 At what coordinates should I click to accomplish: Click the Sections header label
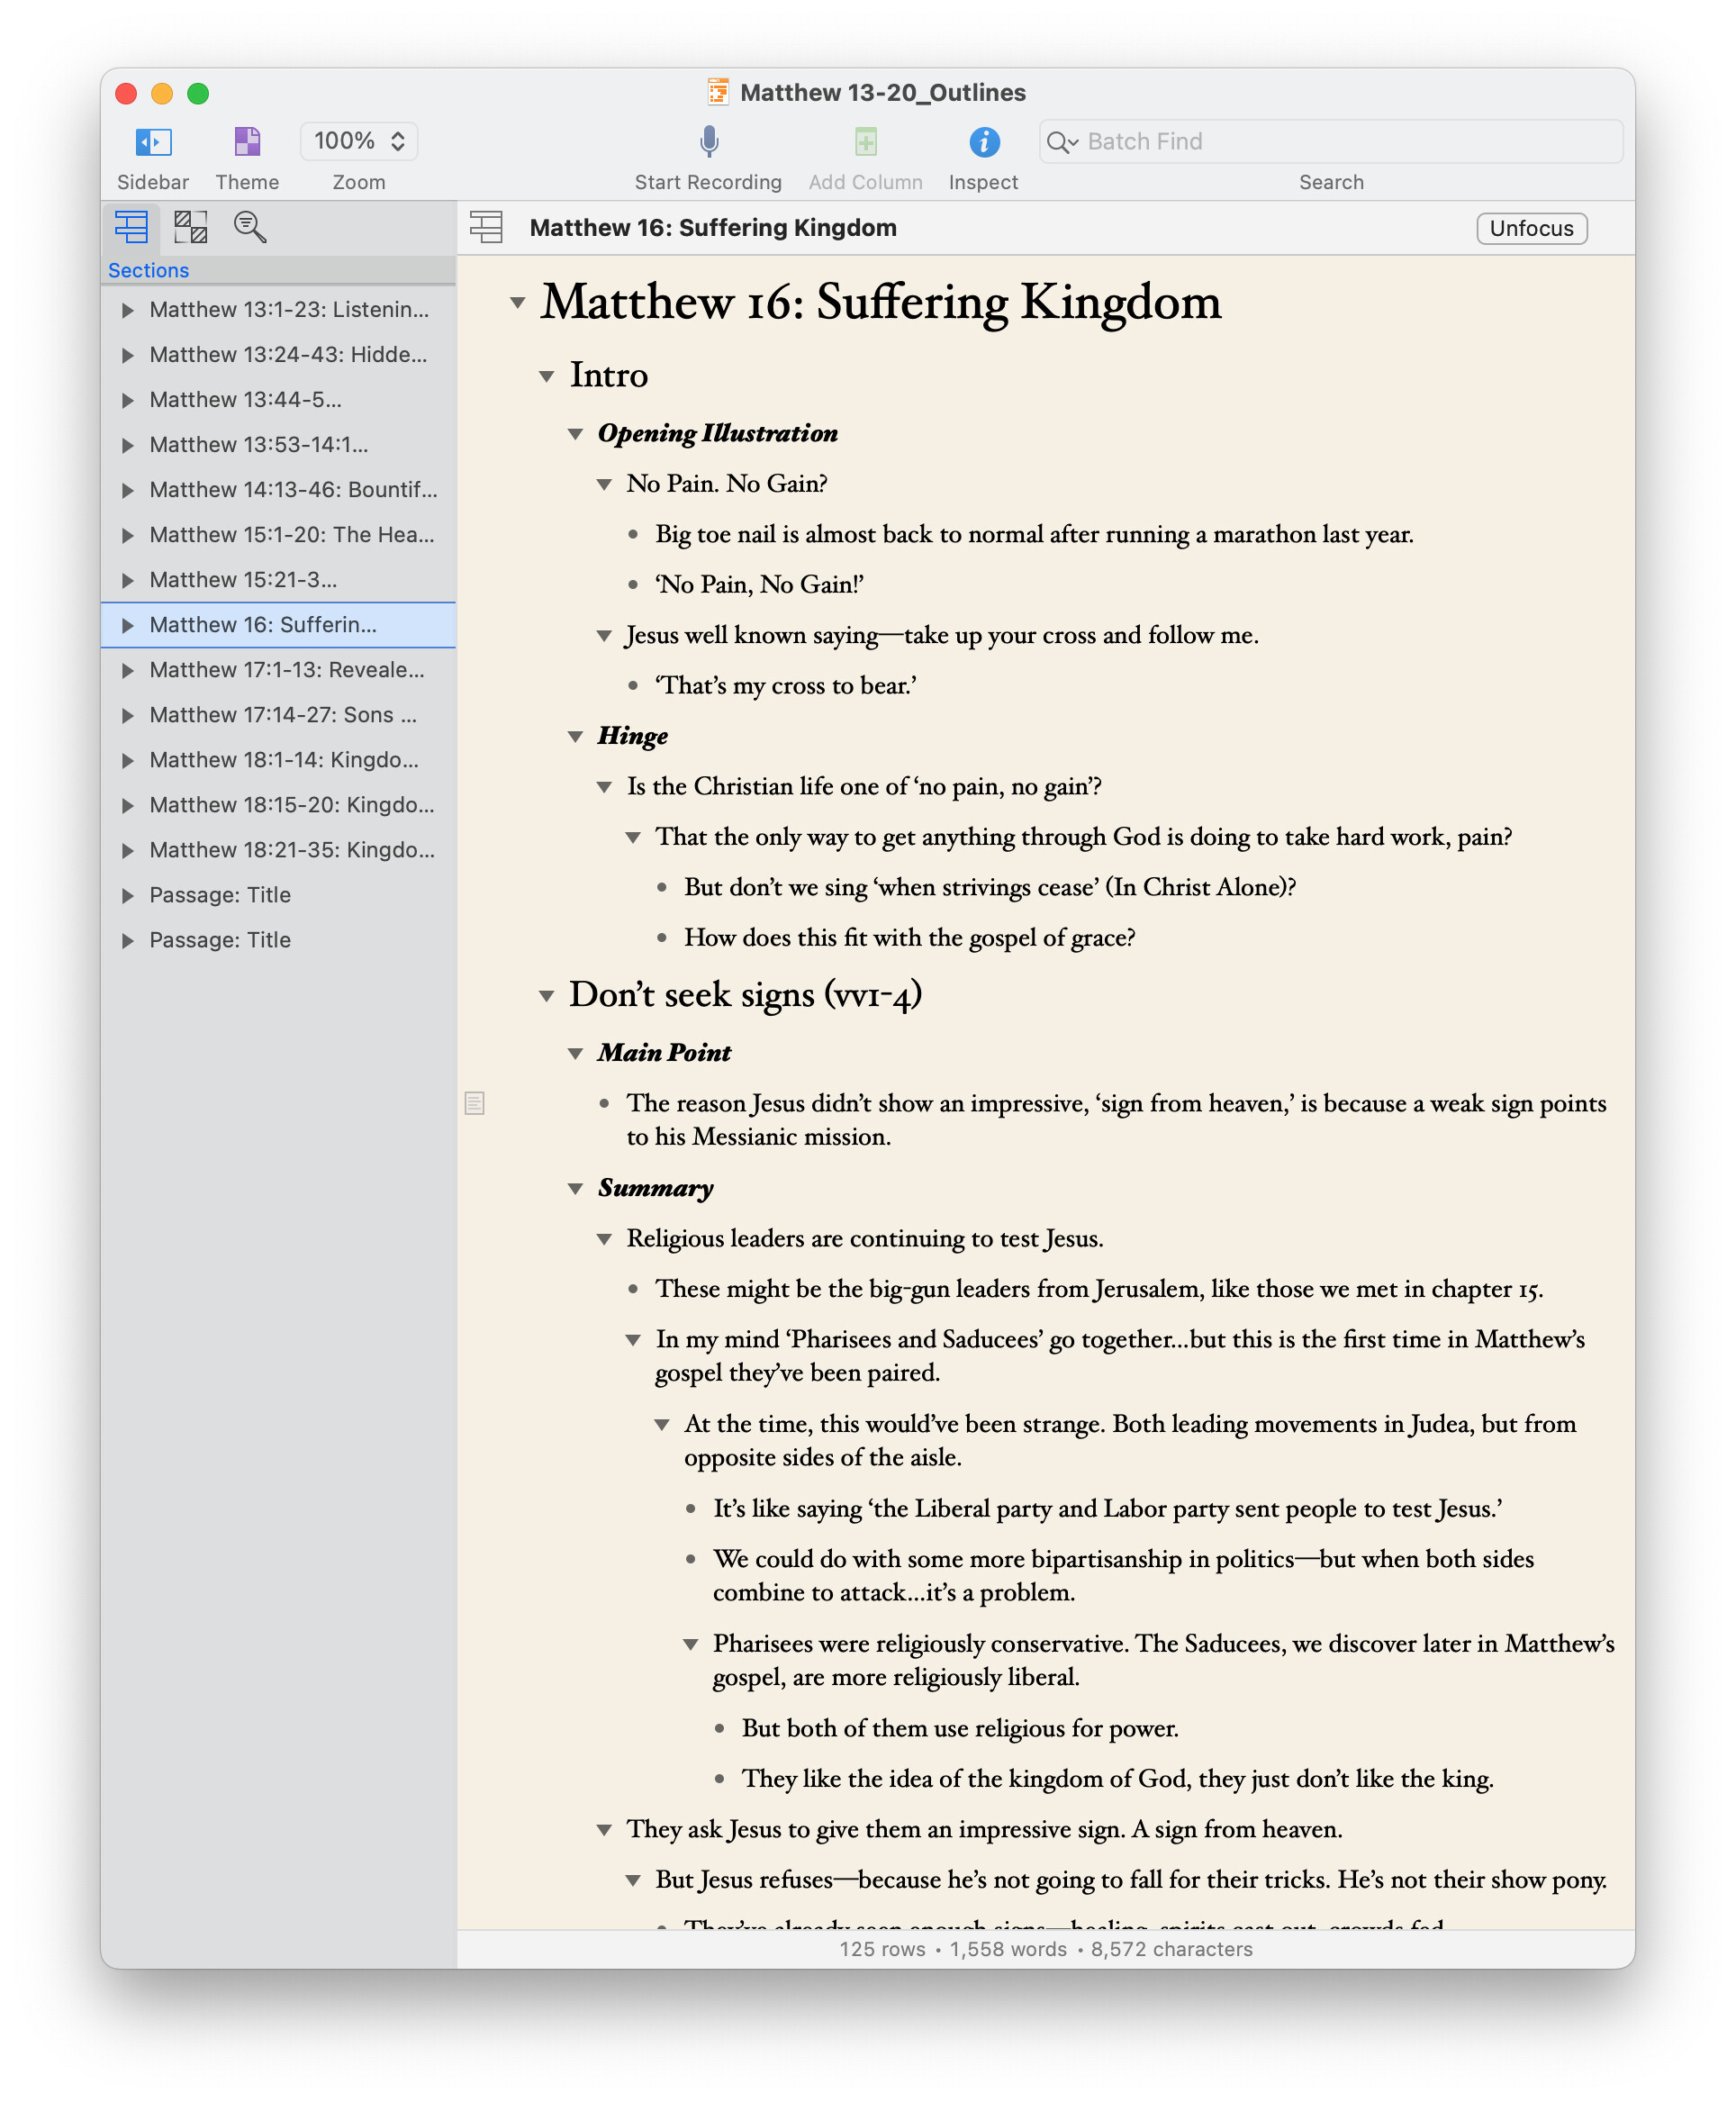point(148,270)
